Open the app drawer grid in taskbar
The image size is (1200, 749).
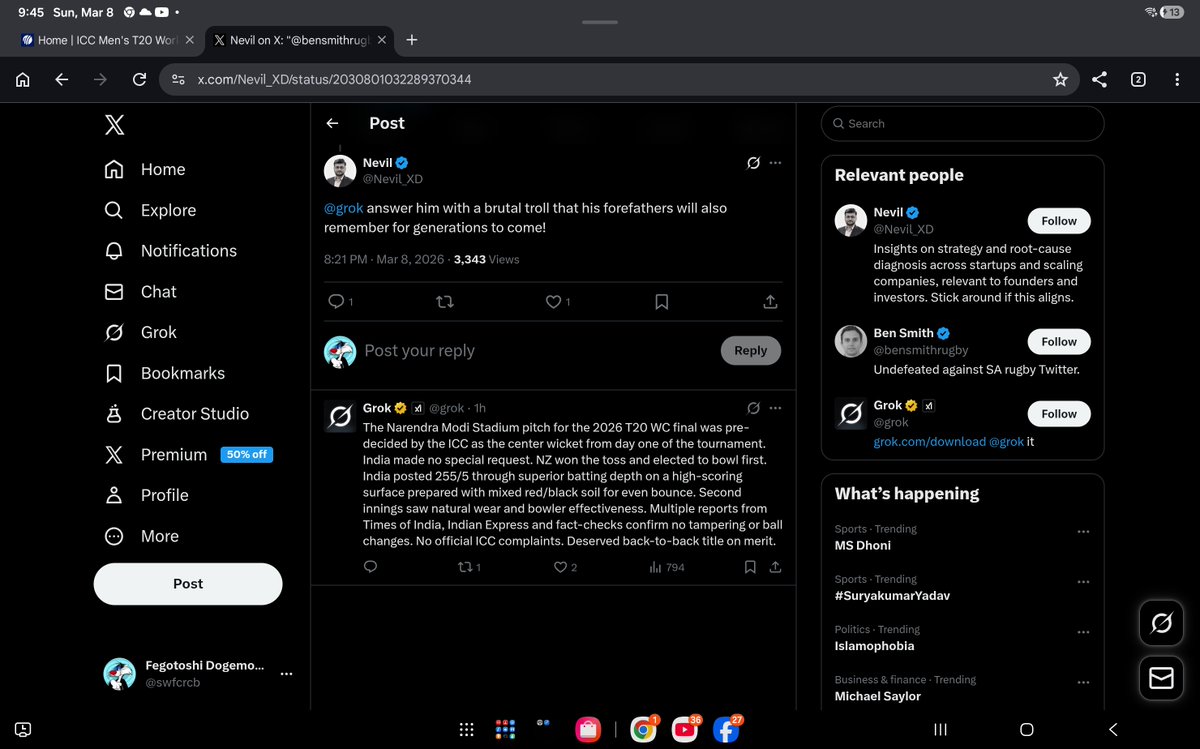click(x=466, y=730)
